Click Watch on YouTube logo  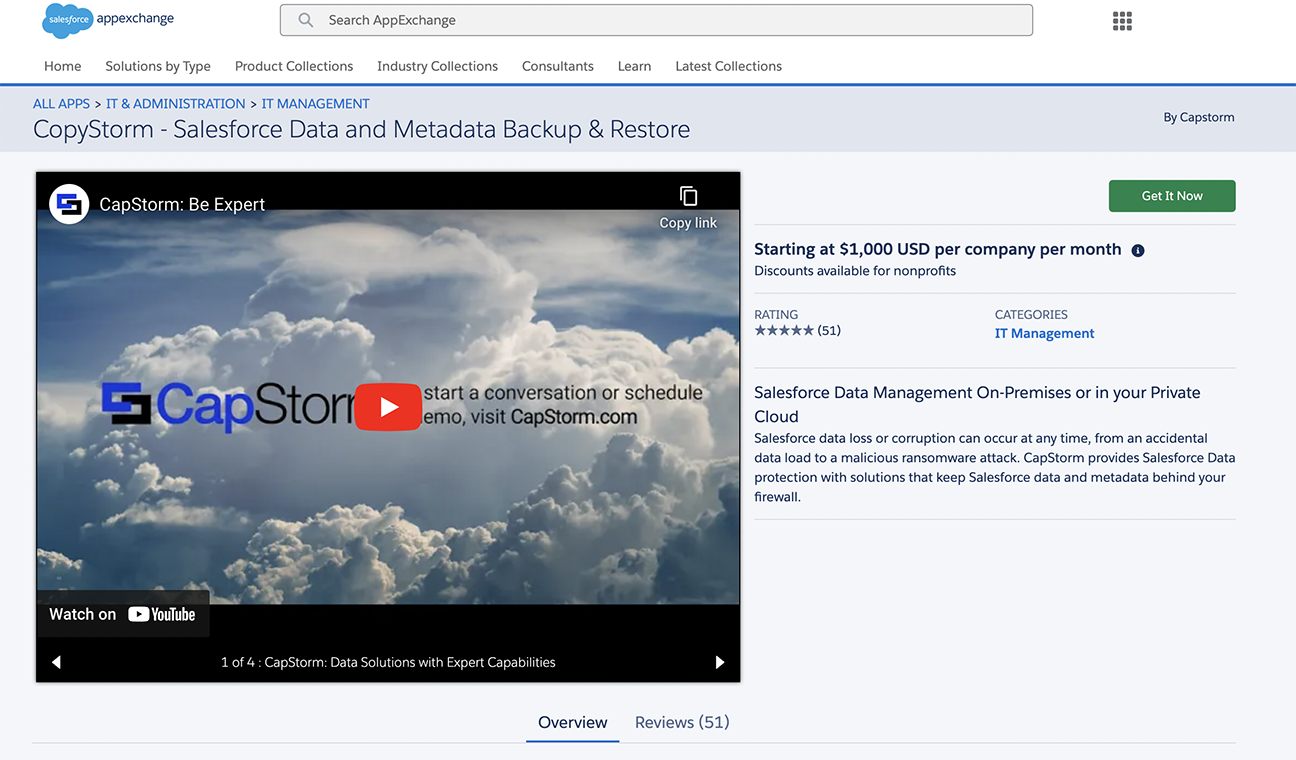pyautogui.click(x=123, y=614)
